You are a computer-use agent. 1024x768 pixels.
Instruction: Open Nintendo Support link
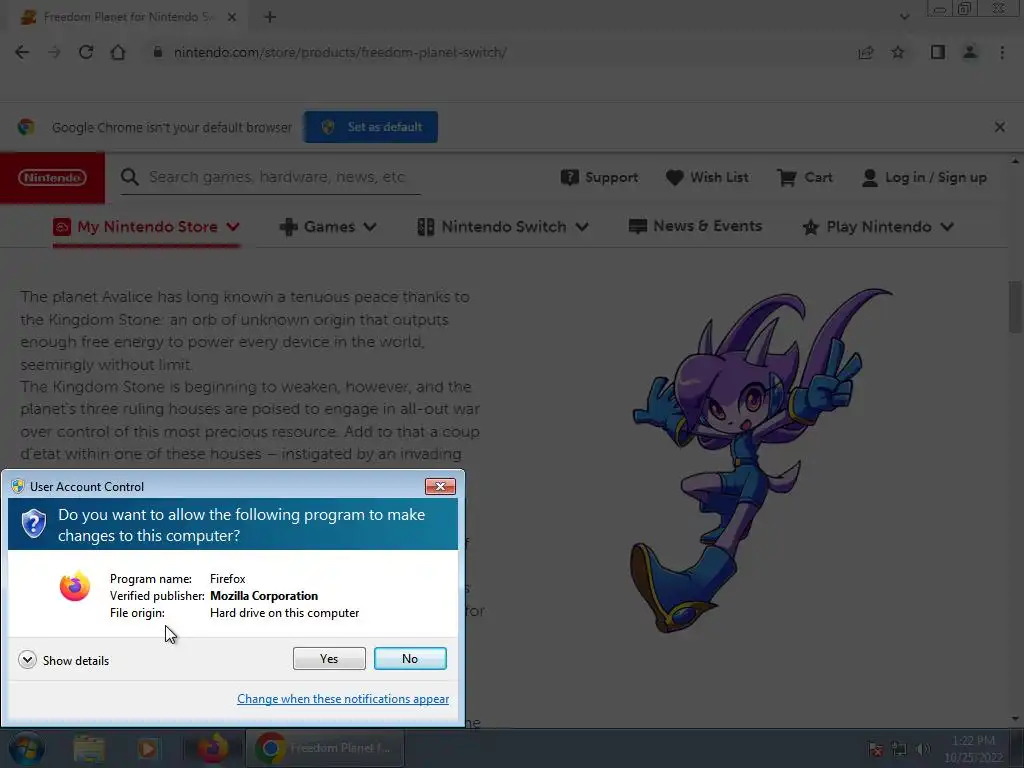600,177
